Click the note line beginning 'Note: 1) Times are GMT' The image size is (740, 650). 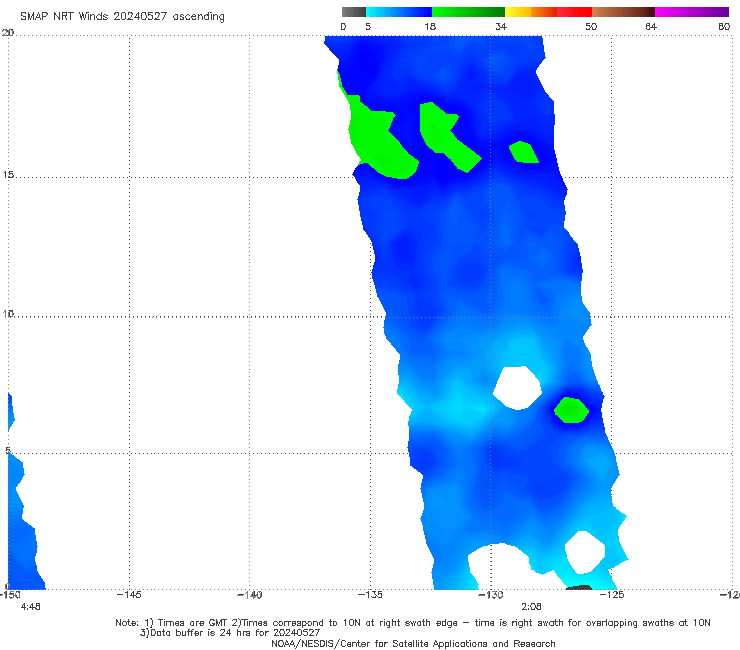(413, 623)
